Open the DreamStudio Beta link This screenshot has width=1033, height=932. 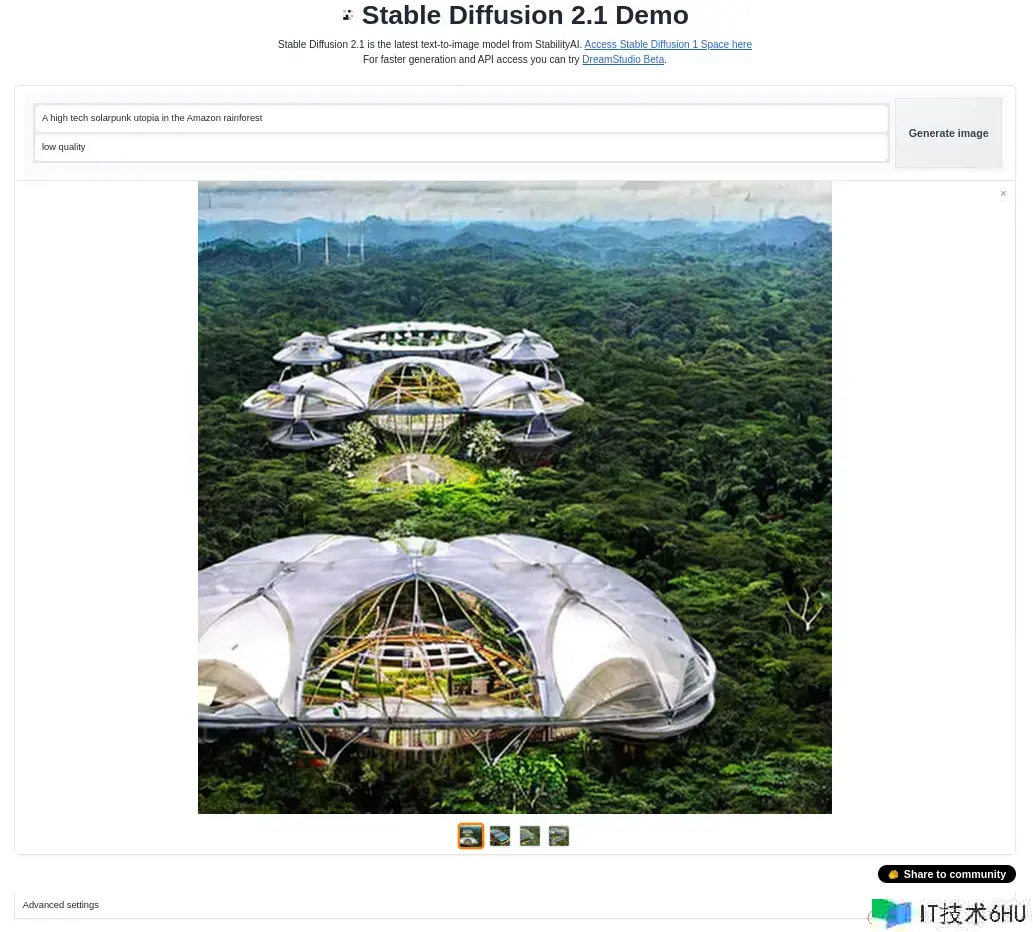[623, 59]
